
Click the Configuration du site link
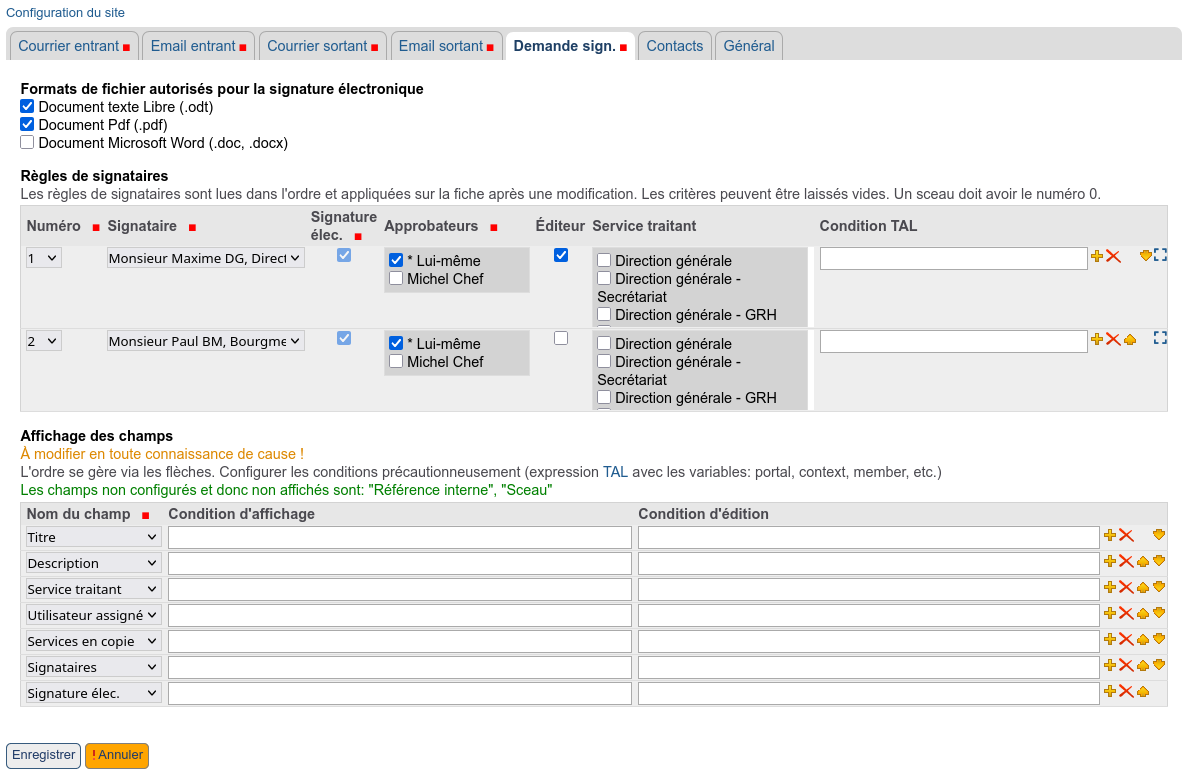[x=65, y=13]
